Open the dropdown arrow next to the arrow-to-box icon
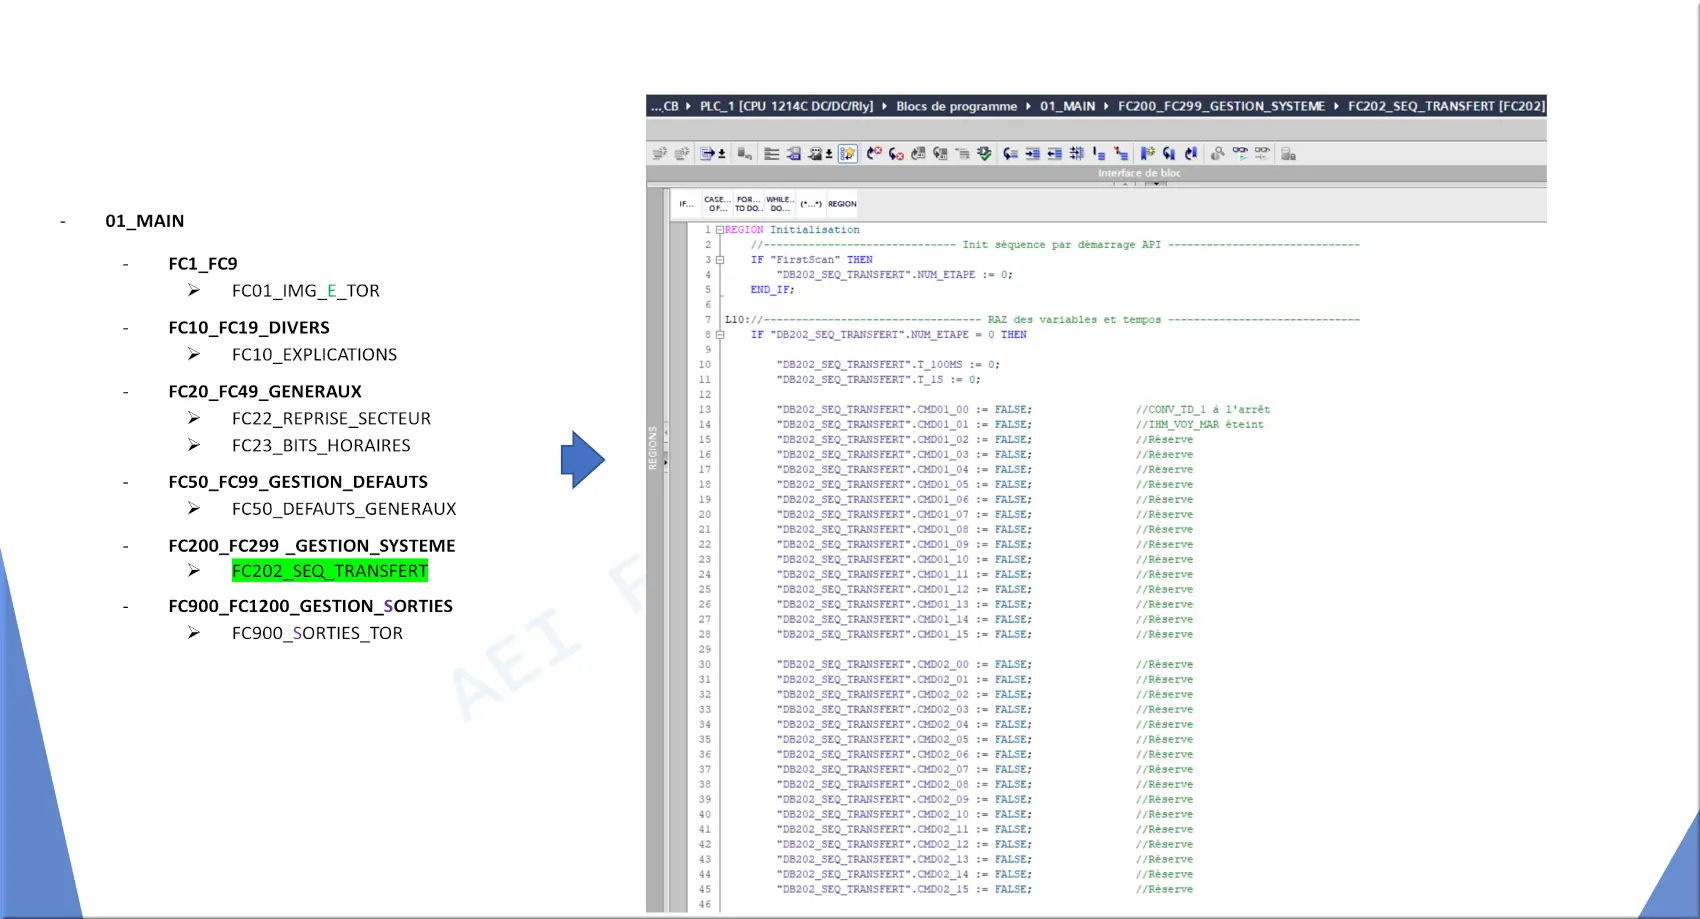 pos(722,153)
